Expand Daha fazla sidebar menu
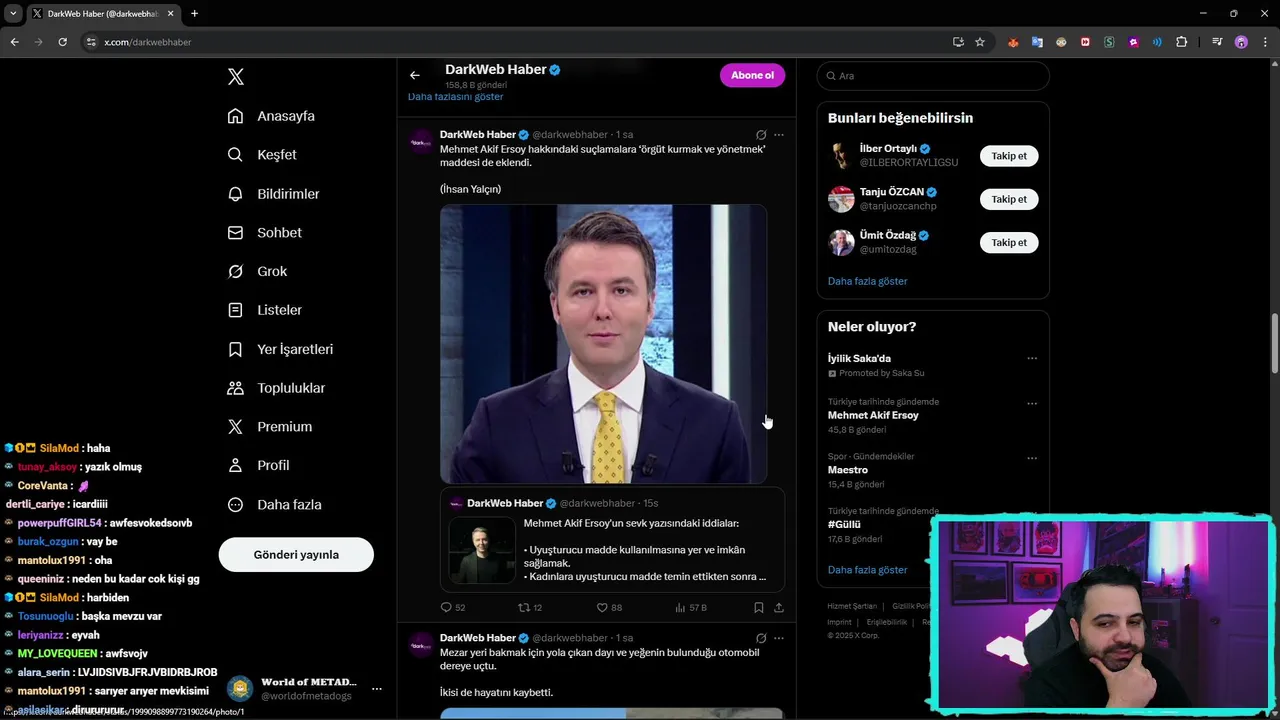Viewport: 1280px width, 720px height. click(x=274, y=505)
